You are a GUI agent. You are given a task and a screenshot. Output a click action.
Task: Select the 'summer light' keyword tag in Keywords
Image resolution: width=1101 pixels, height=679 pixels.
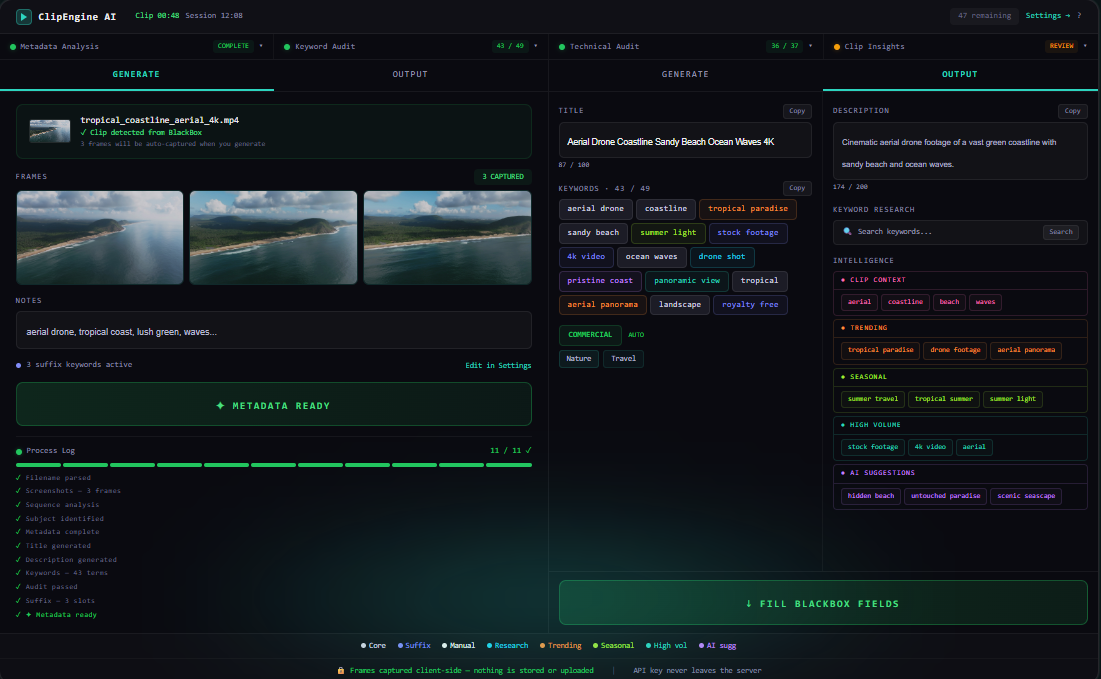coord(668,233)
